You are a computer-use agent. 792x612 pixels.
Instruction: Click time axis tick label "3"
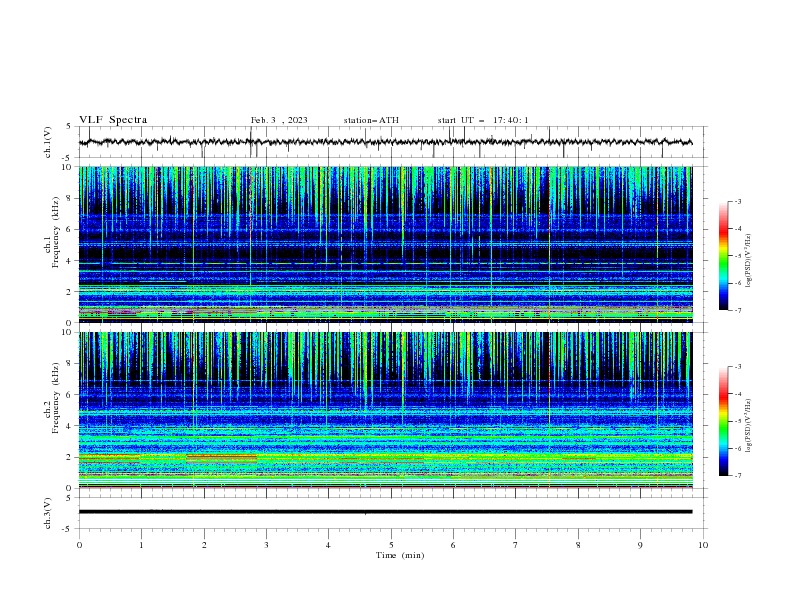click(x=266, y=545)
